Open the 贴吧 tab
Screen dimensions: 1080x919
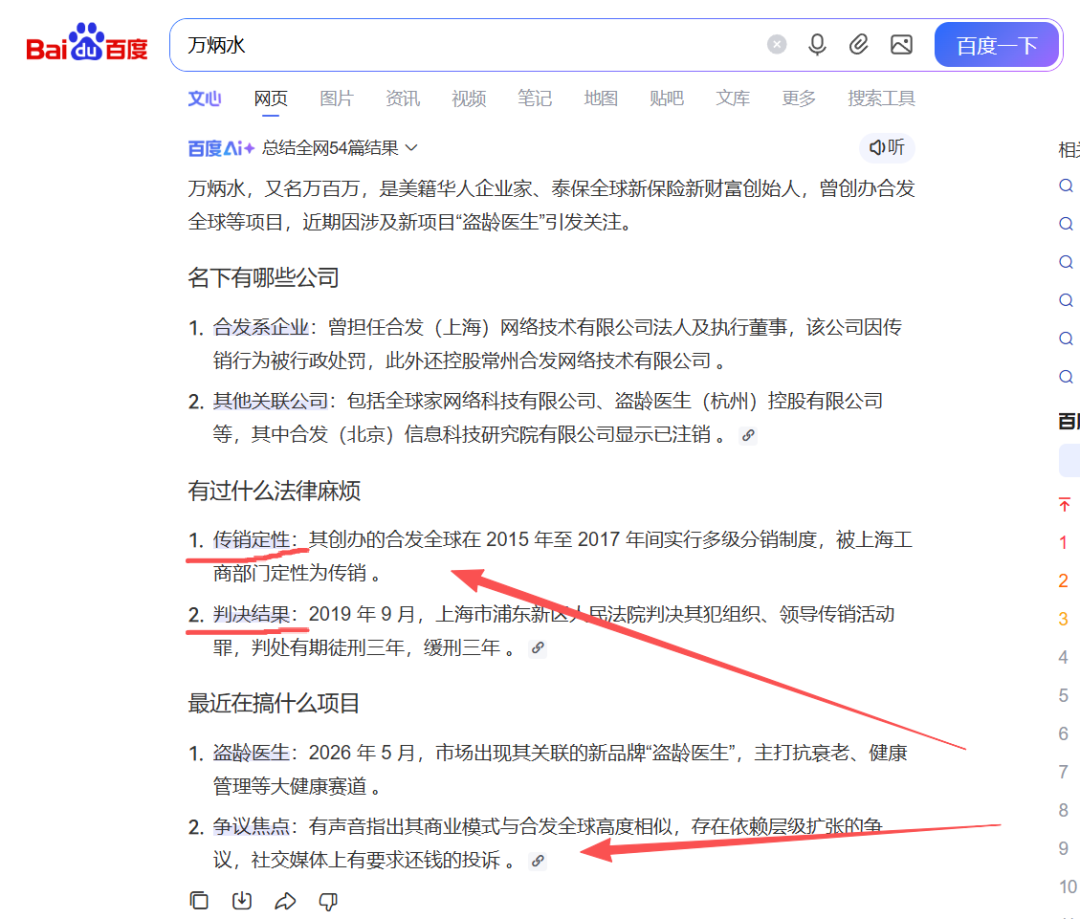pos(667,99)
